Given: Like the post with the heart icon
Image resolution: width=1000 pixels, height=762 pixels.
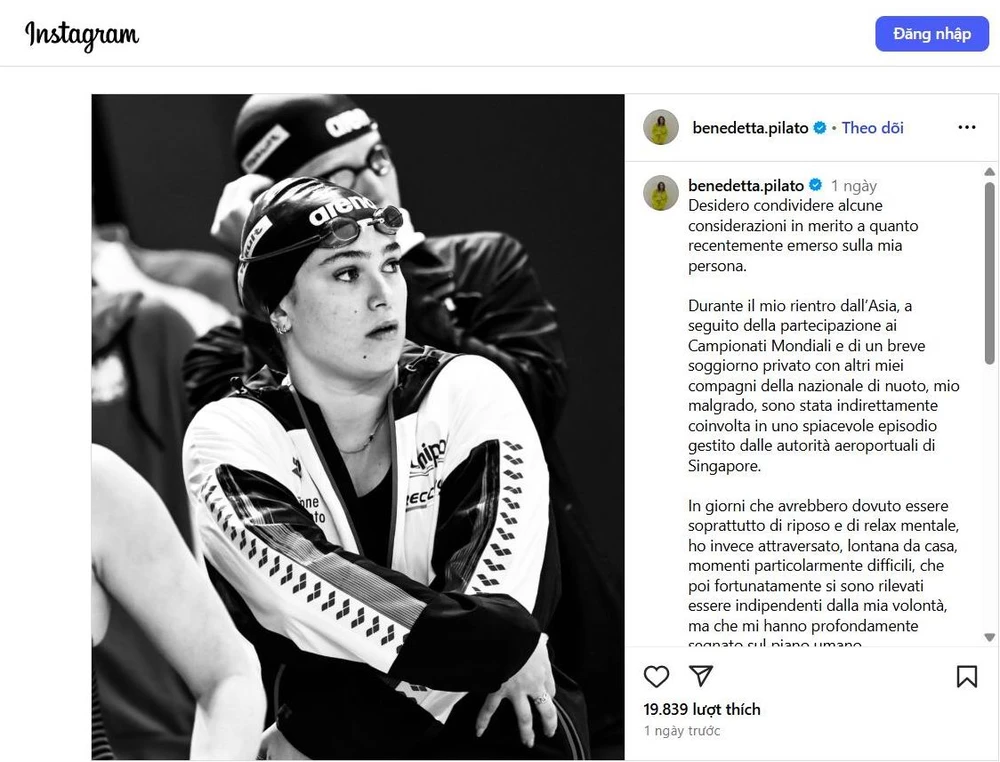Looking at the screenshot, I should 656,676.
